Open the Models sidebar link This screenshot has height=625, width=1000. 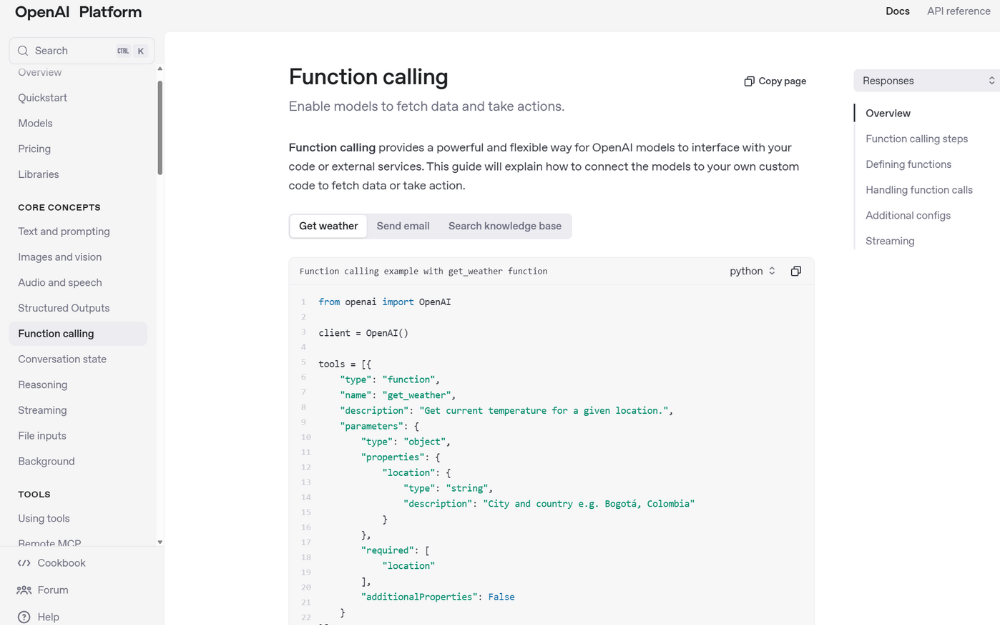coord(35,123)
